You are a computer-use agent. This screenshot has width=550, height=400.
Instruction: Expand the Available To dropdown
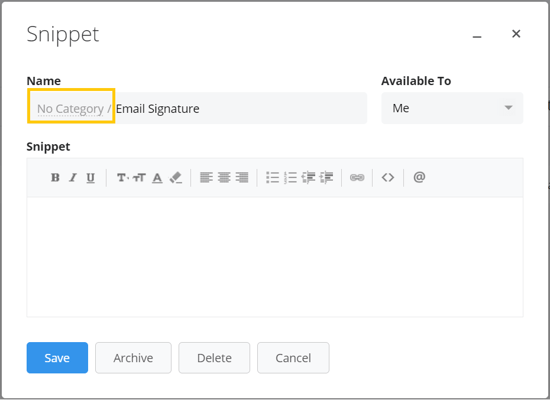[x=452, y=108]
